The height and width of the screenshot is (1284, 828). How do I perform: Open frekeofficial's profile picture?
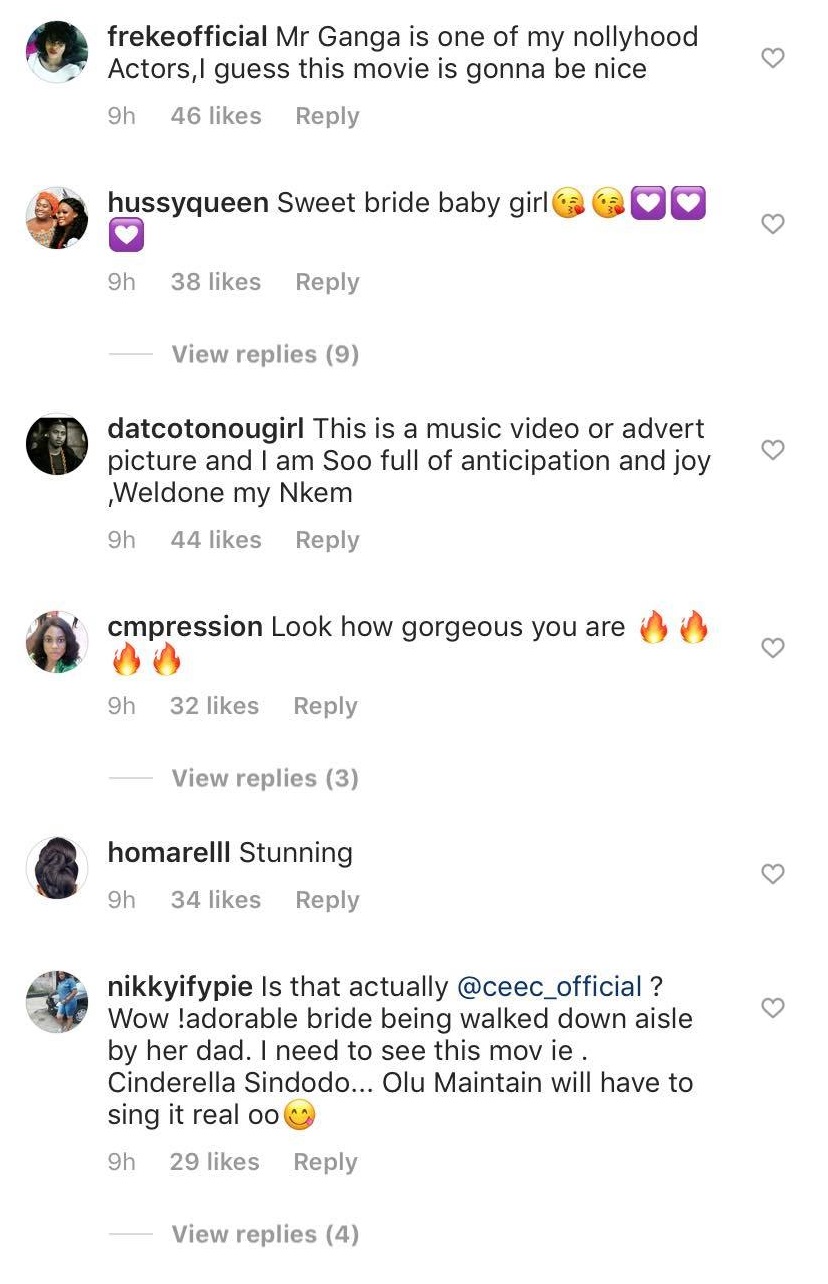56,52
